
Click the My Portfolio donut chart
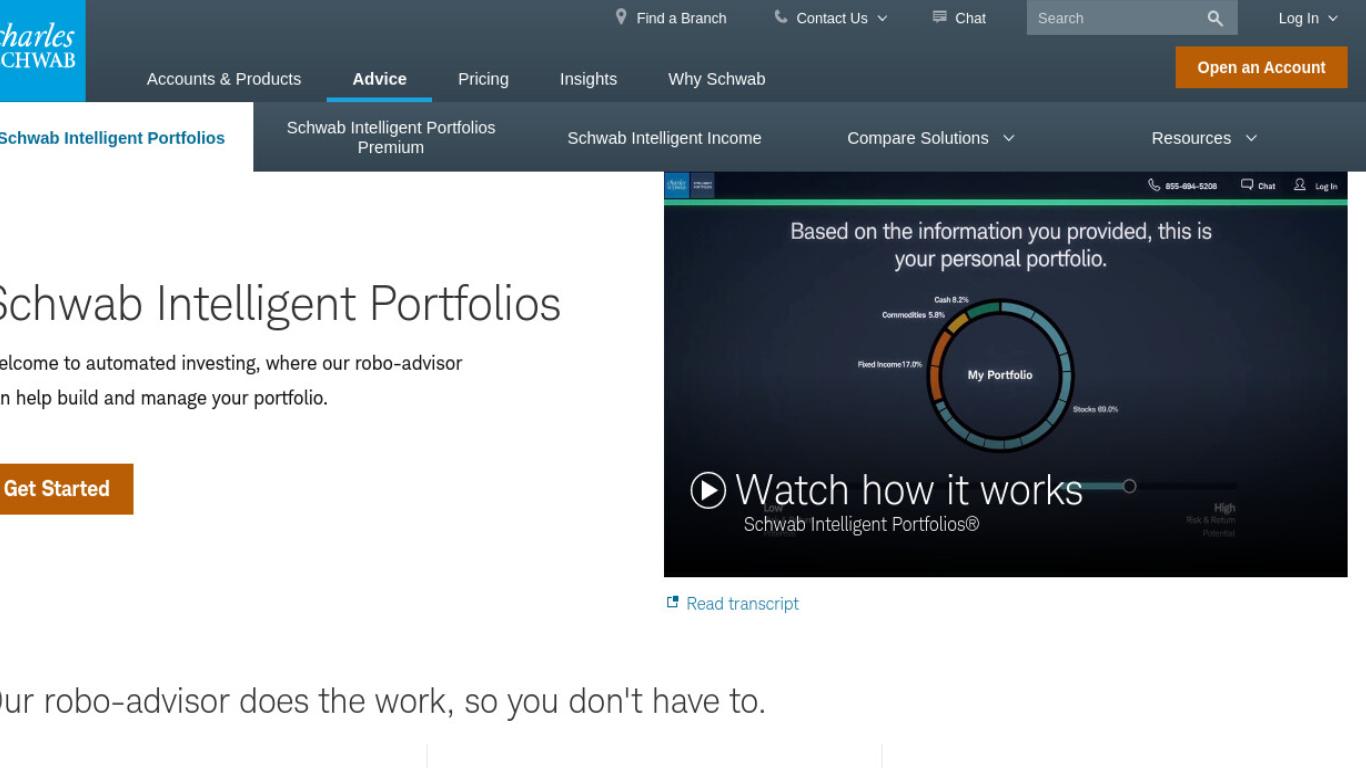(1000, 375)
